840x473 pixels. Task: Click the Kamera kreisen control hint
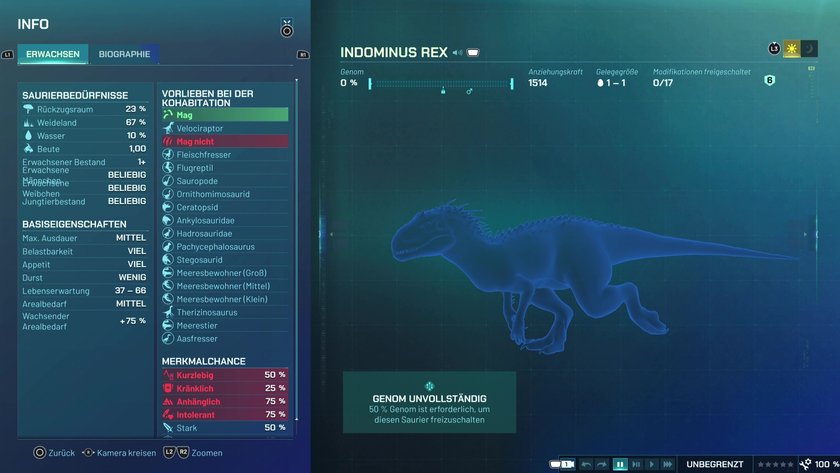pyautogui.click(x=119, y=453)
